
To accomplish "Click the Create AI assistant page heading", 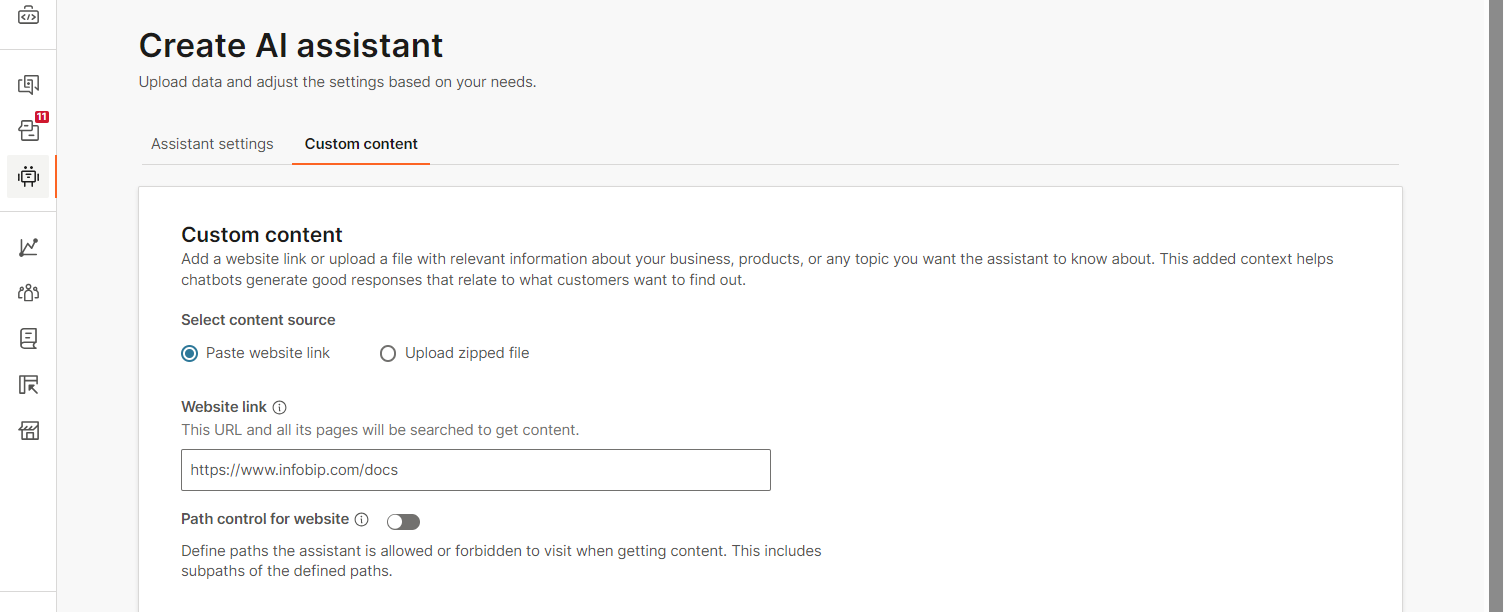I will tap(291, 45).
